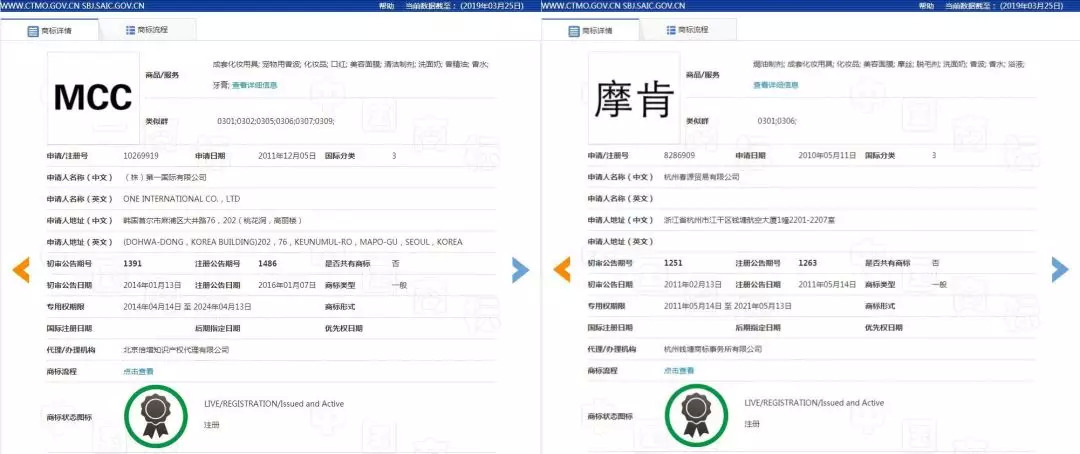Image resolution: width=1080 pixels, height=454 pixels.
Task: Select registration announcement issue 1486
Action: [x=269, y=263]
